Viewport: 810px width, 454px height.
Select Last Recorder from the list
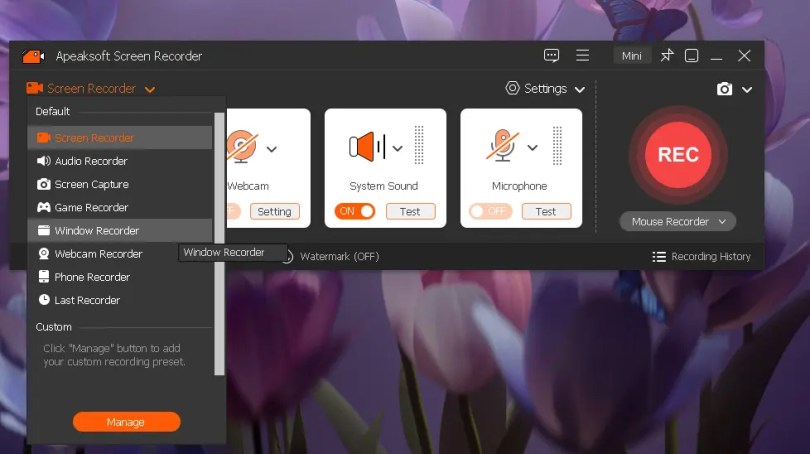pos(120,300)
